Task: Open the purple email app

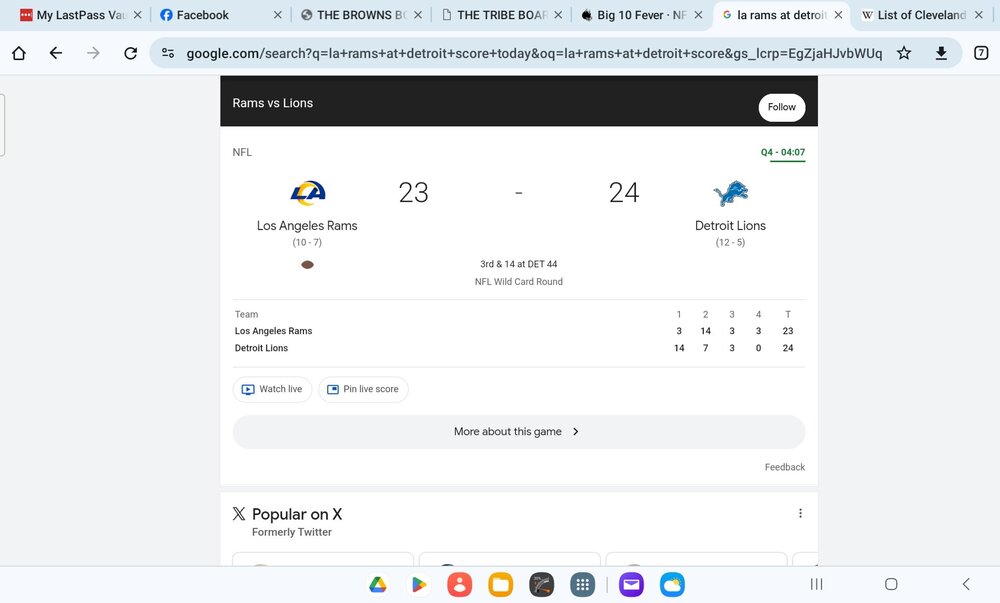Action: (x=631, y=584)
